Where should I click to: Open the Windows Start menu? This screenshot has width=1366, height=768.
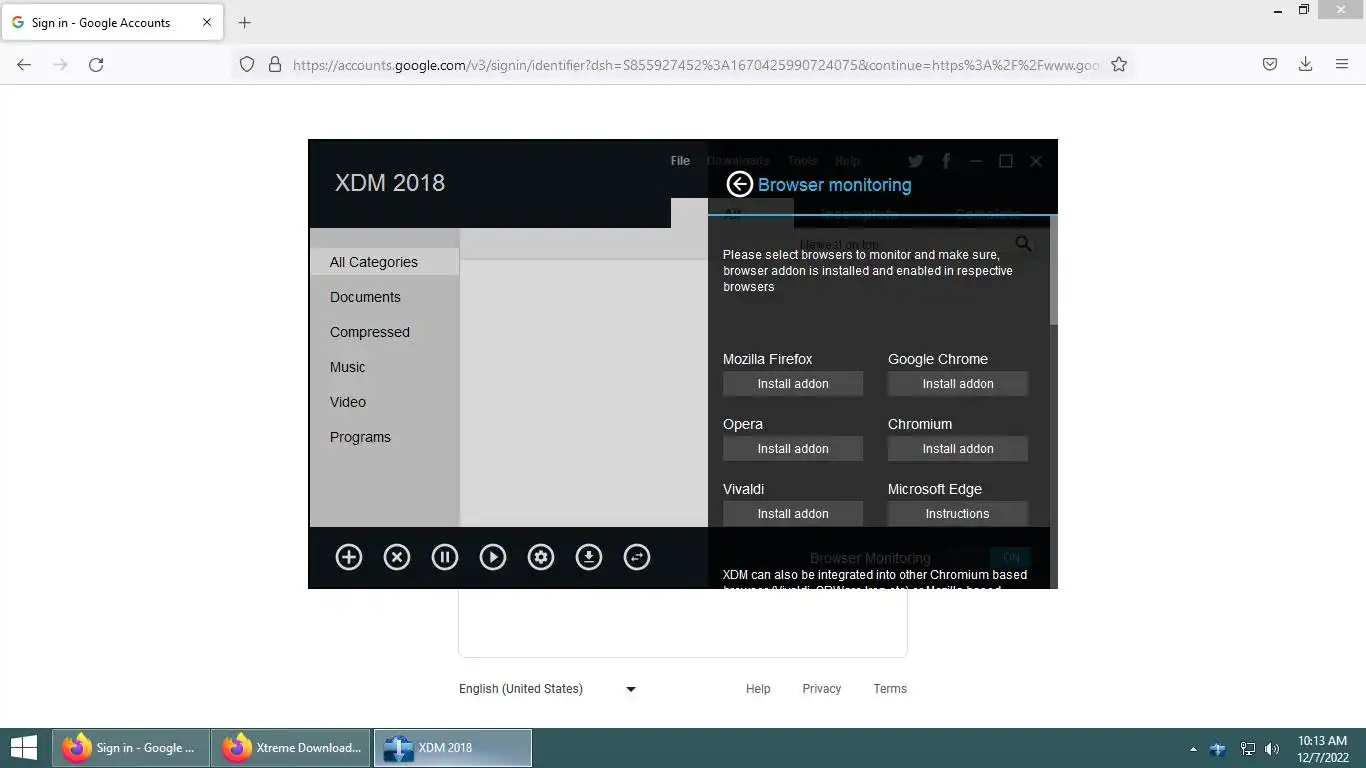coord(23,747)
